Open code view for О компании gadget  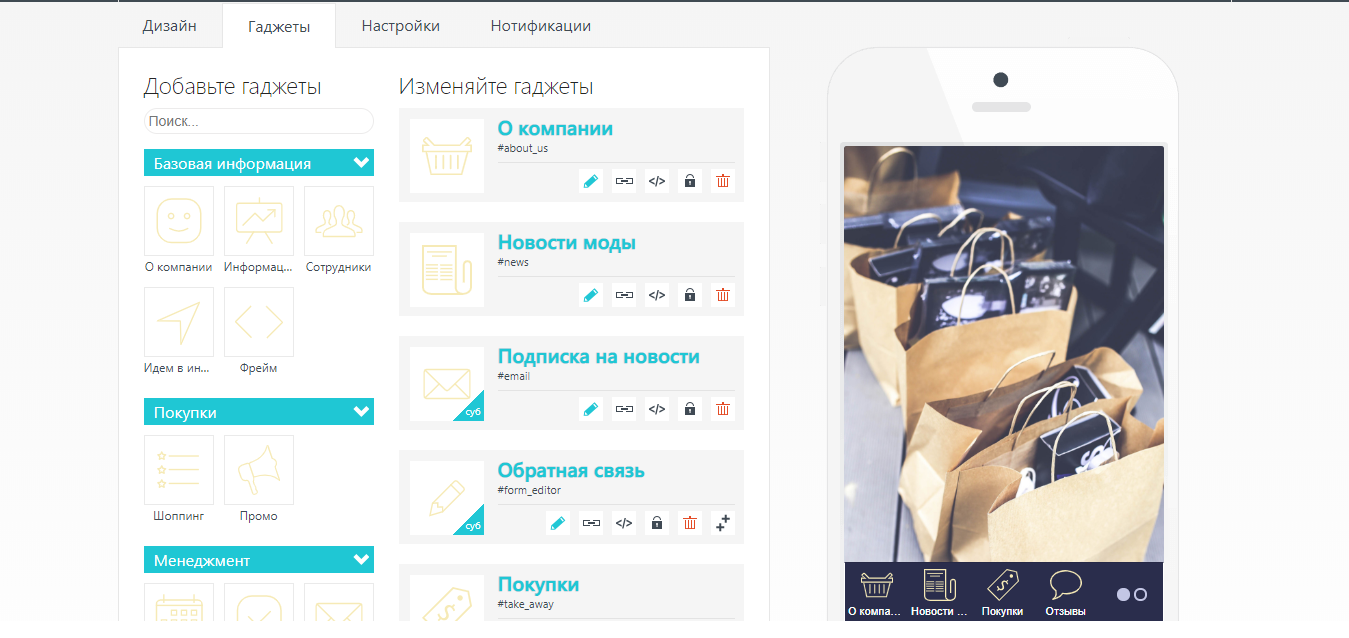657,181
